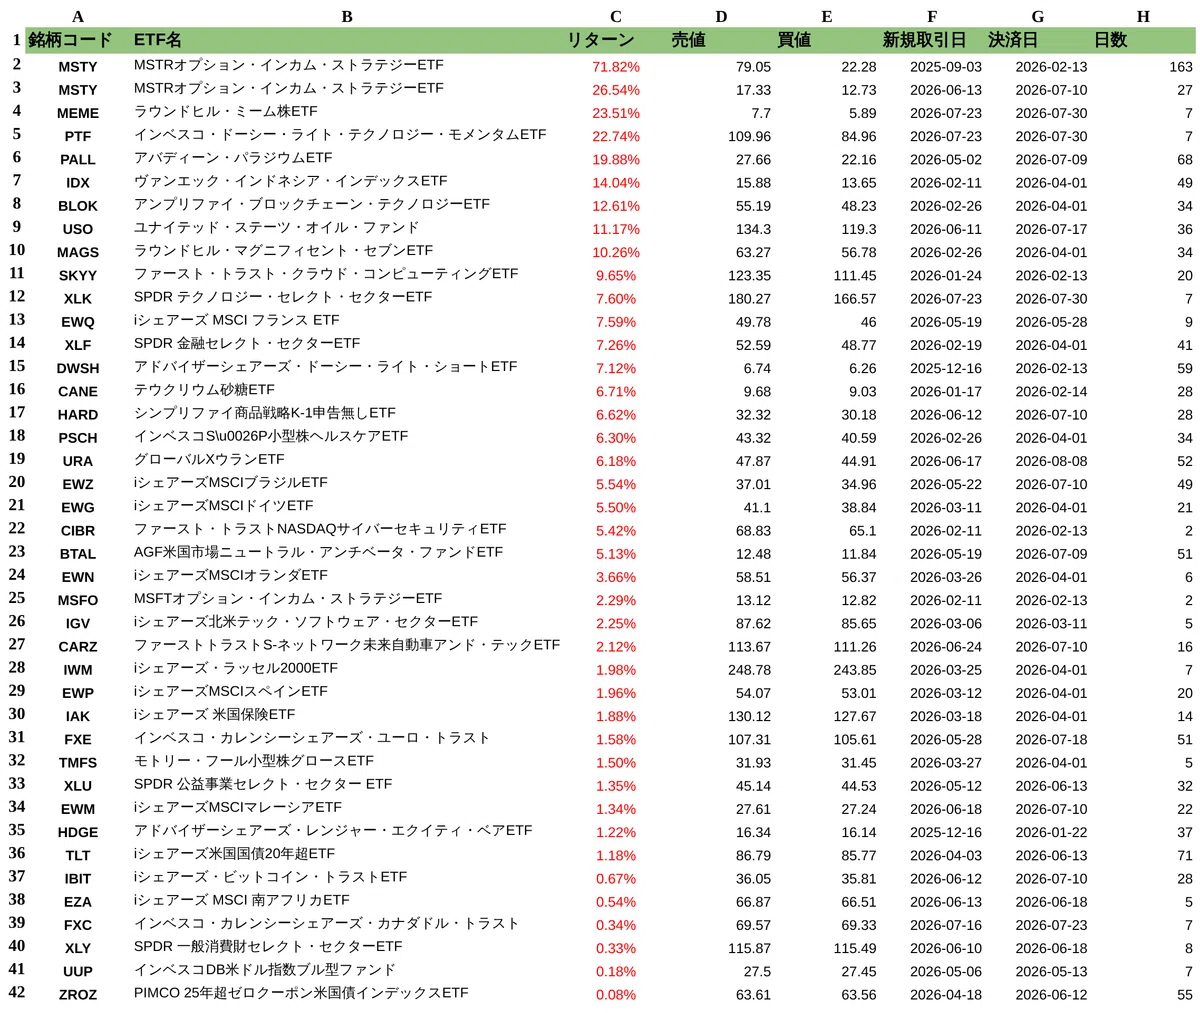This screenshot has height=1013, width=1200.
Task: Select column C header
Action: [616, 16]
